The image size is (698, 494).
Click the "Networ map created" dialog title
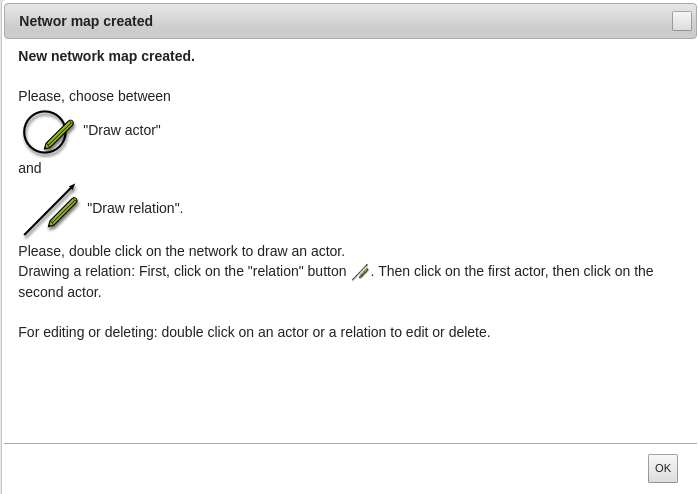click(x=86, y=21)
